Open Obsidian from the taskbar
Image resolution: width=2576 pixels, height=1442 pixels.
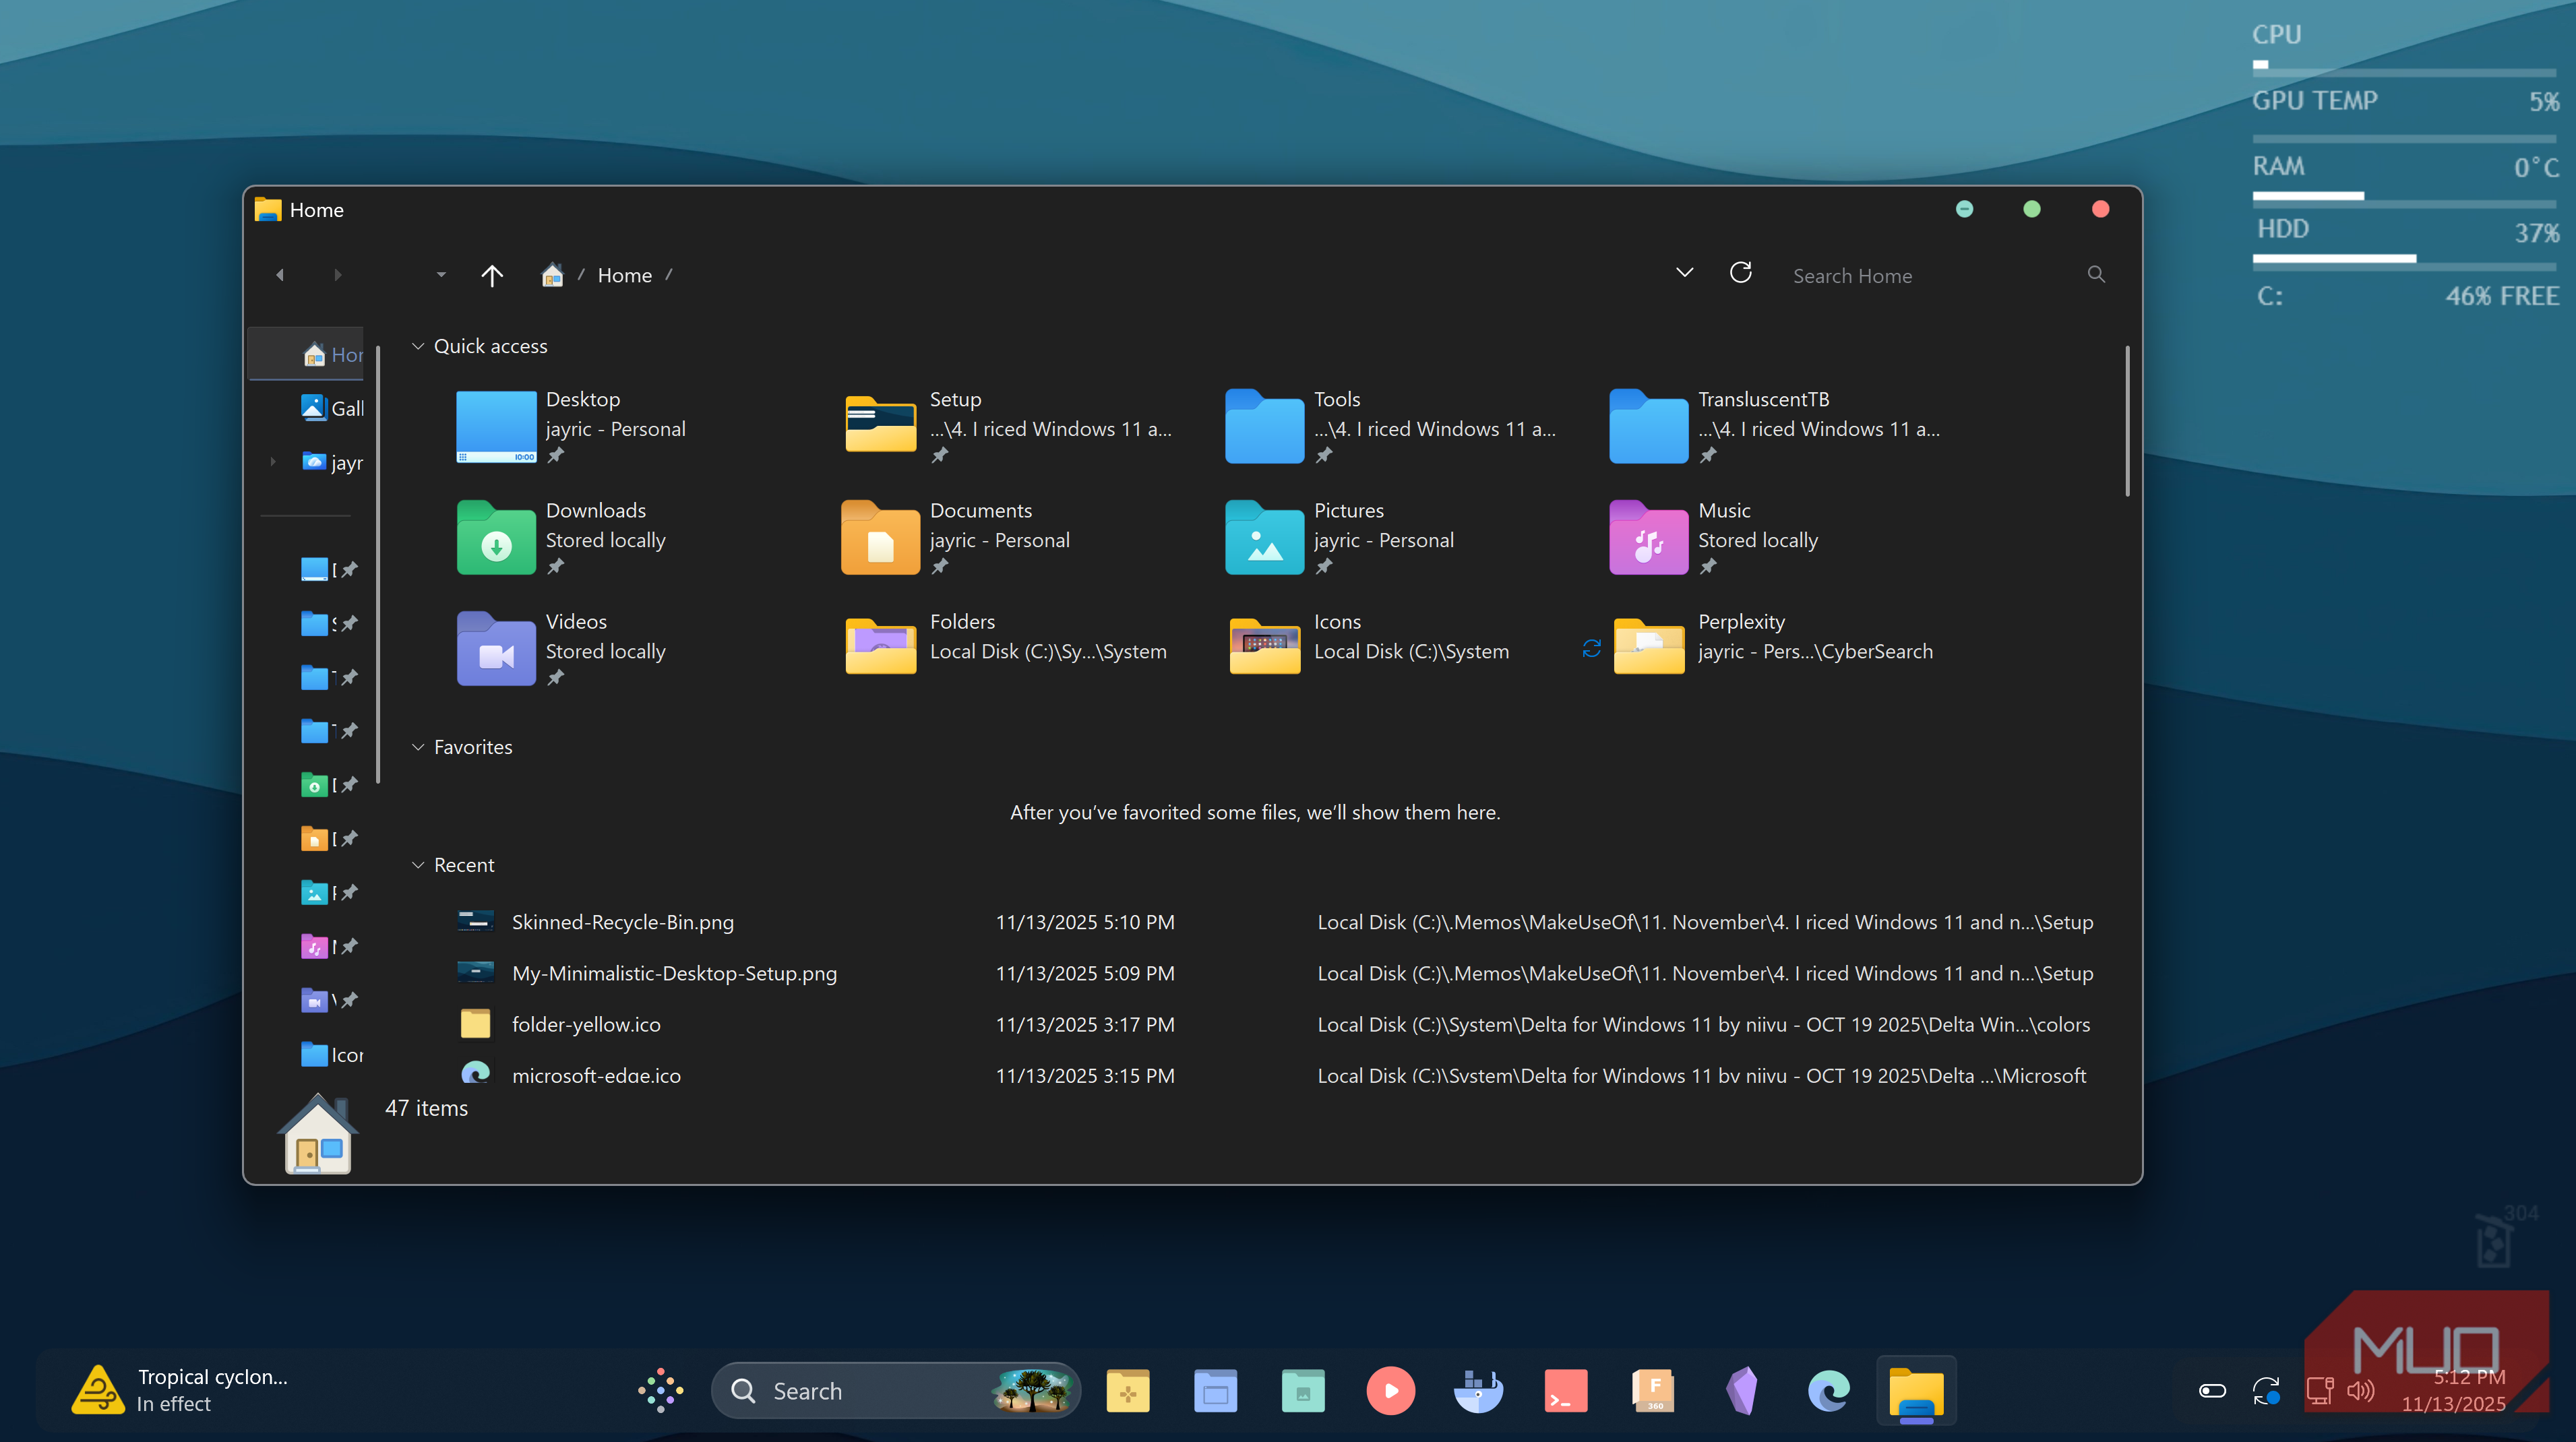coord(1741,1391)
